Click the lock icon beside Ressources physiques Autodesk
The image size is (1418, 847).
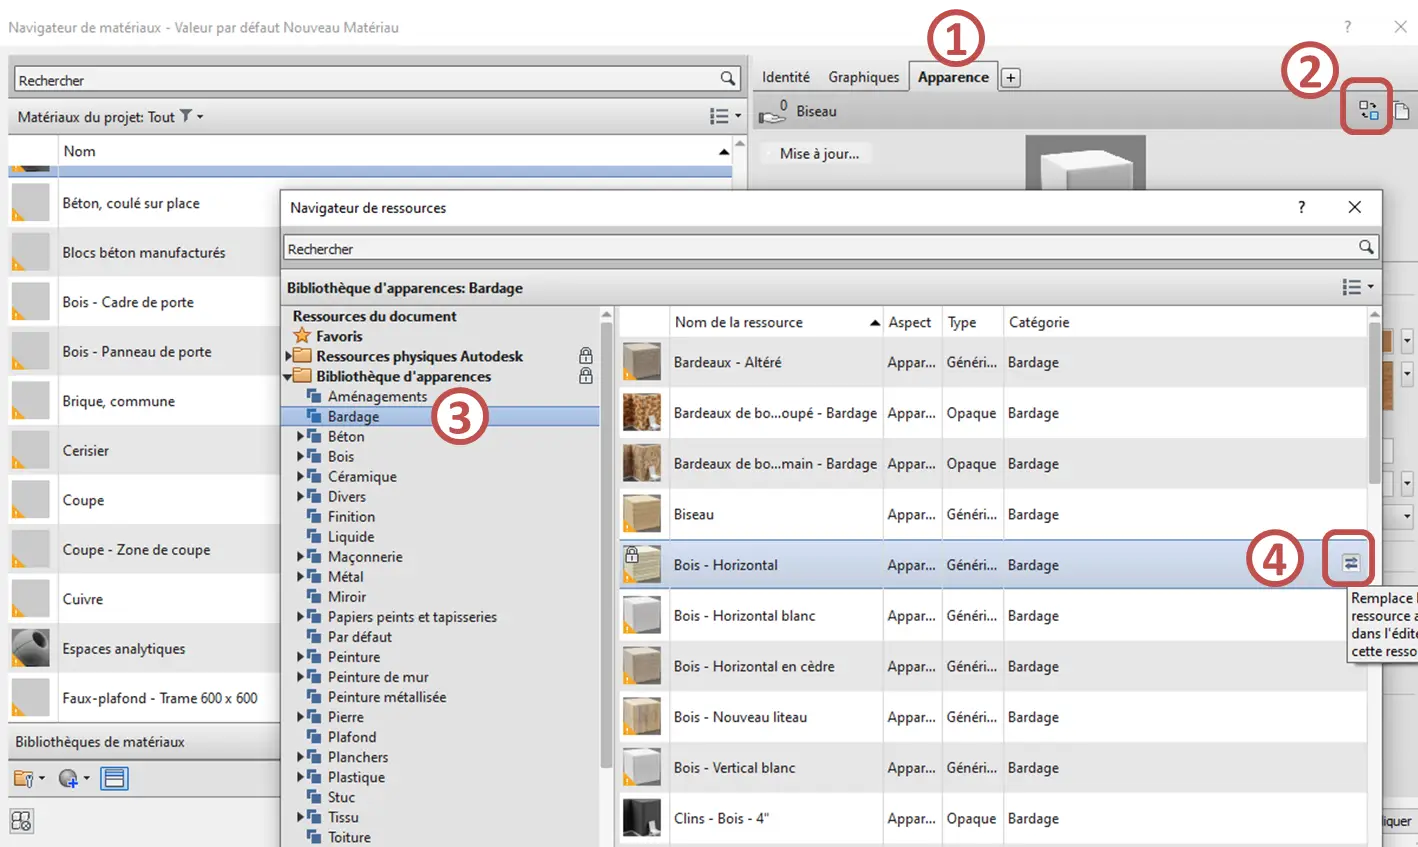[x=586, y=356]
